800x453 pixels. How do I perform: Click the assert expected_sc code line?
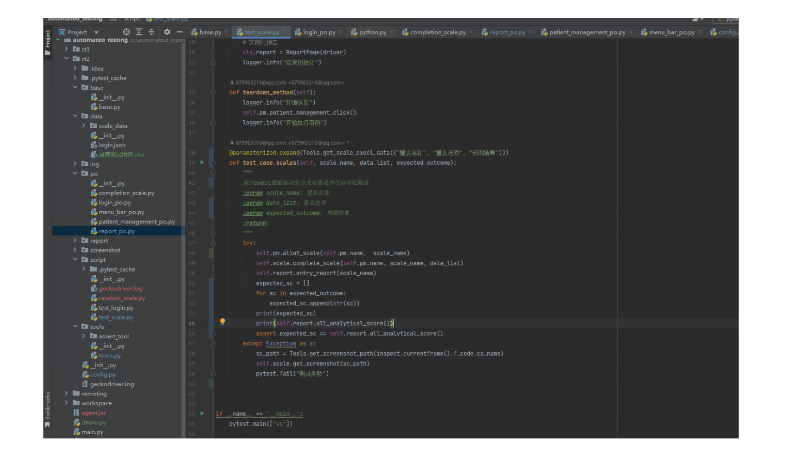[x=349, y=334]
